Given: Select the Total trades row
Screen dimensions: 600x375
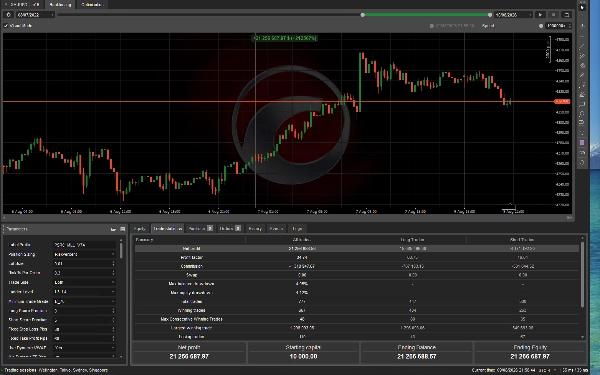Looking at the screenshot, I should [x=357, y=302].
